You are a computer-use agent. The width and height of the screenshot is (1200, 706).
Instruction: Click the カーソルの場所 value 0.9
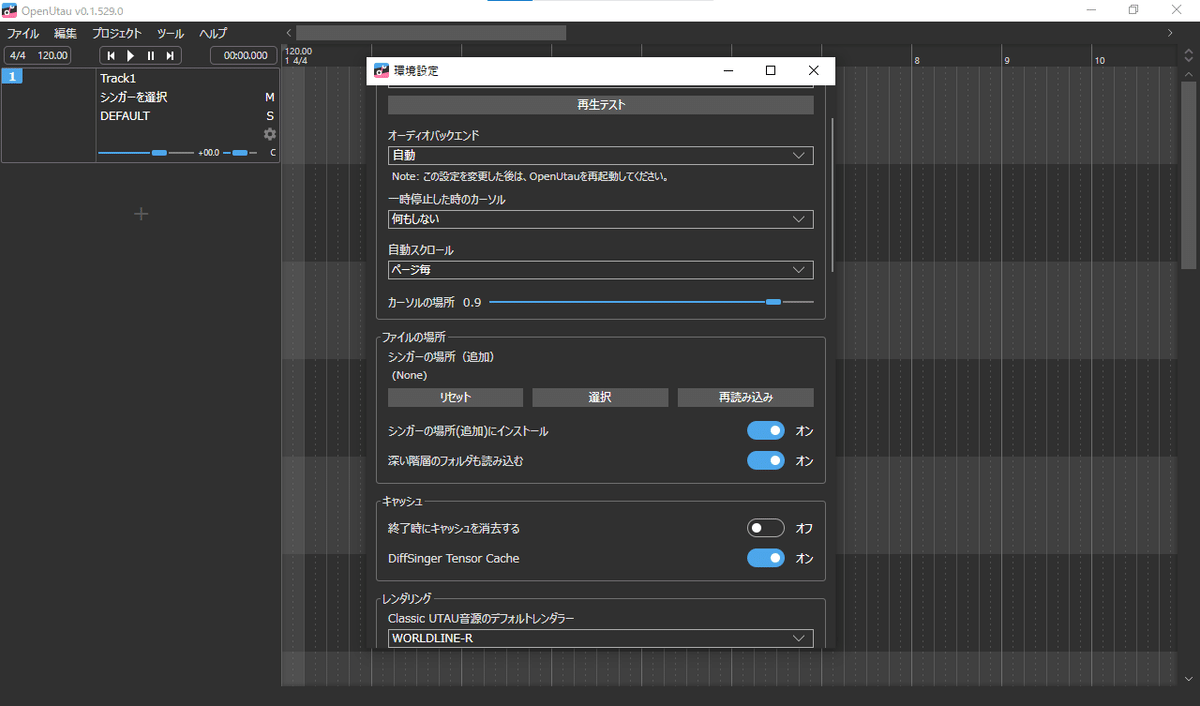point(472,302)
